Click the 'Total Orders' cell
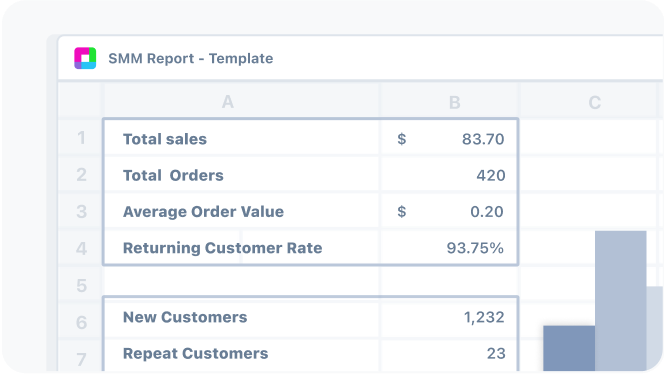Screen dimensions: 664x374 point(242,175)
